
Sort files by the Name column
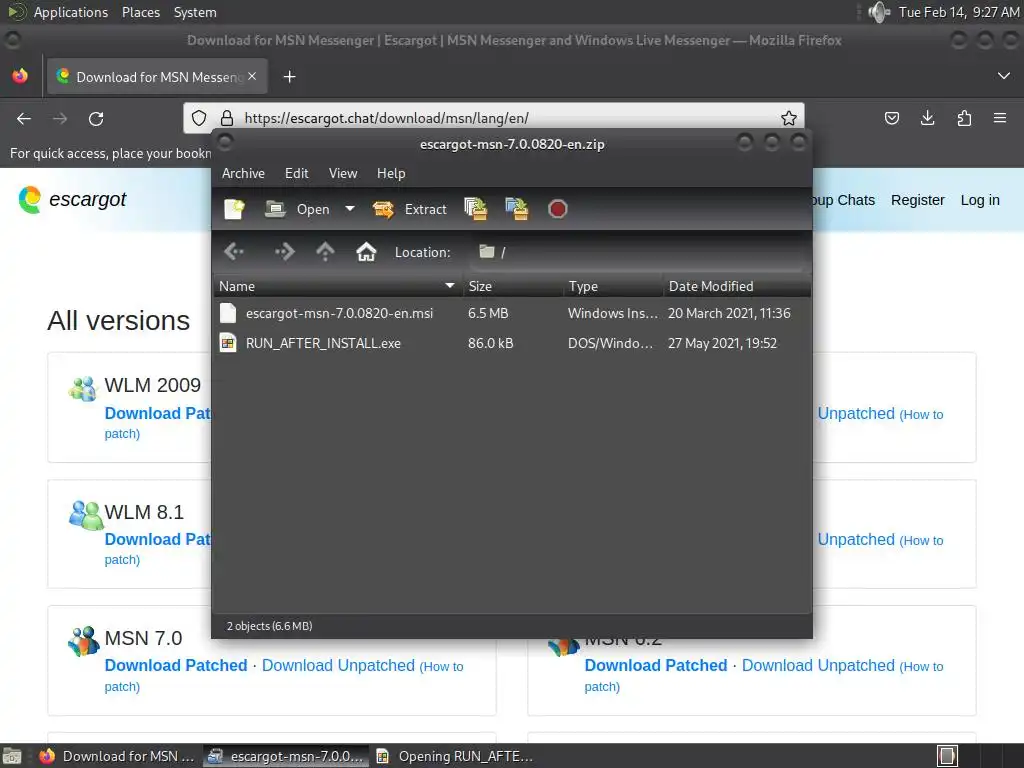[x=337, y=286]
